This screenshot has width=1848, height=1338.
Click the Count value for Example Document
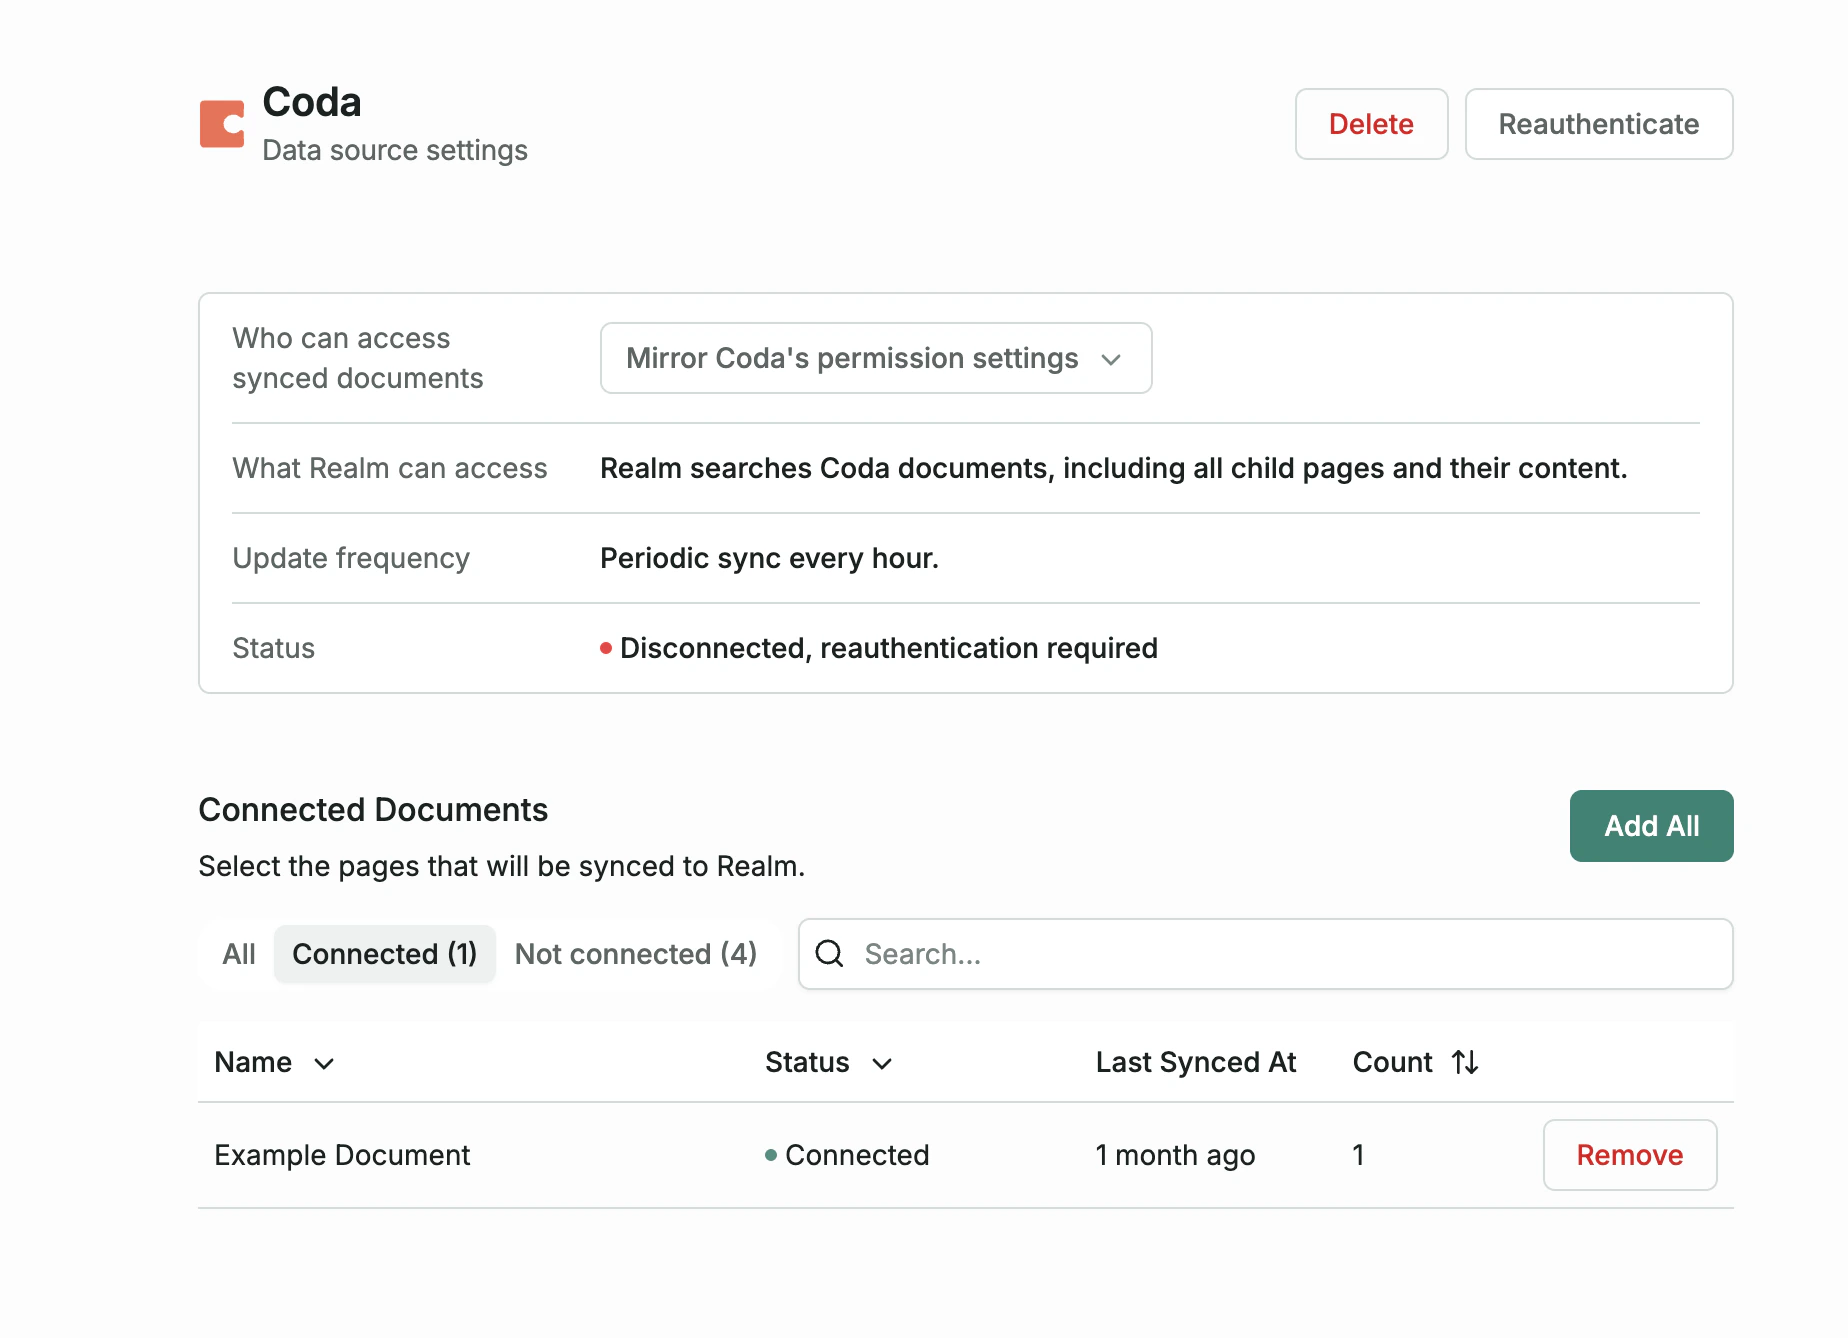point(1358,1155)
